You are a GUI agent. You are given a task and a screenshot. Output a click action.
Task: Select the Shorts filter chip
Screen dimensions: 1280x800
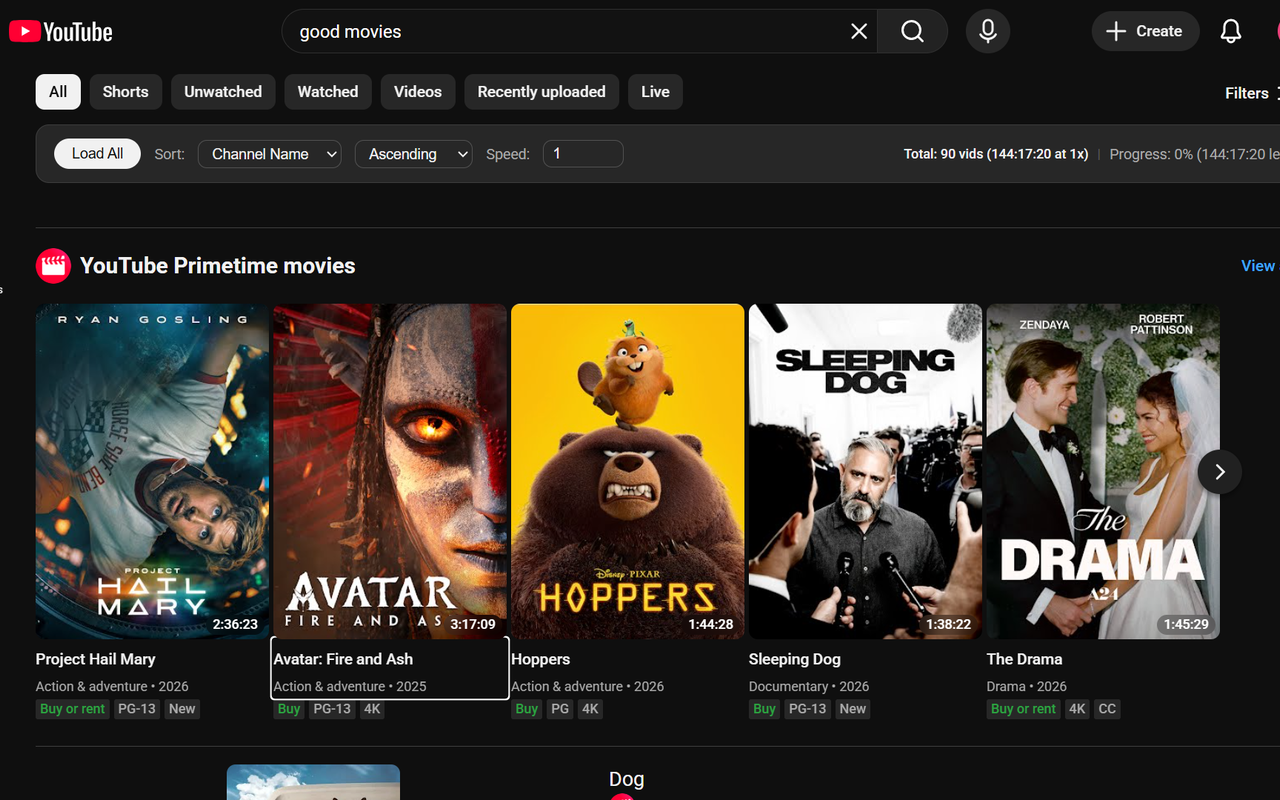[x=125, y=91]
